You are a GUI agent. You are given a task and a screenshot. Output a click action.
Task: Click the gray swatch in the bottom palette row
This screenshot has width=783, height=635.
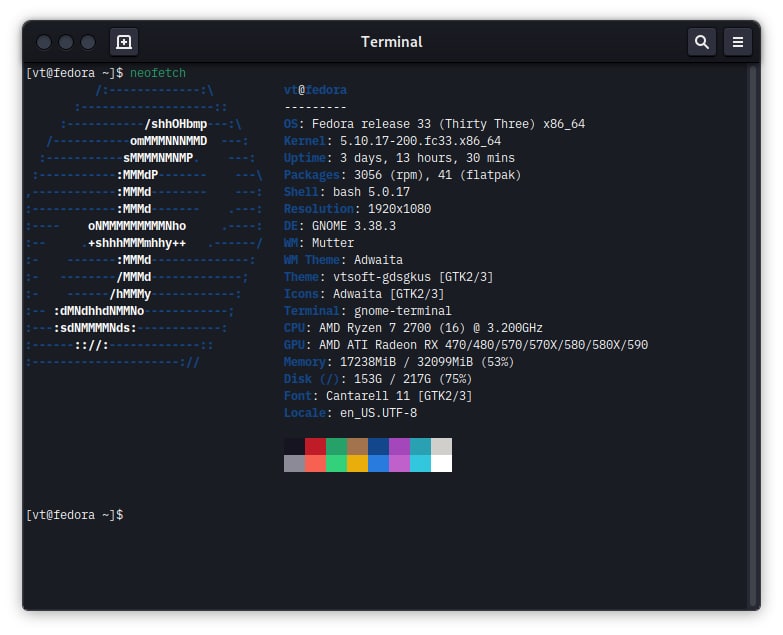[x=294, y=463]
